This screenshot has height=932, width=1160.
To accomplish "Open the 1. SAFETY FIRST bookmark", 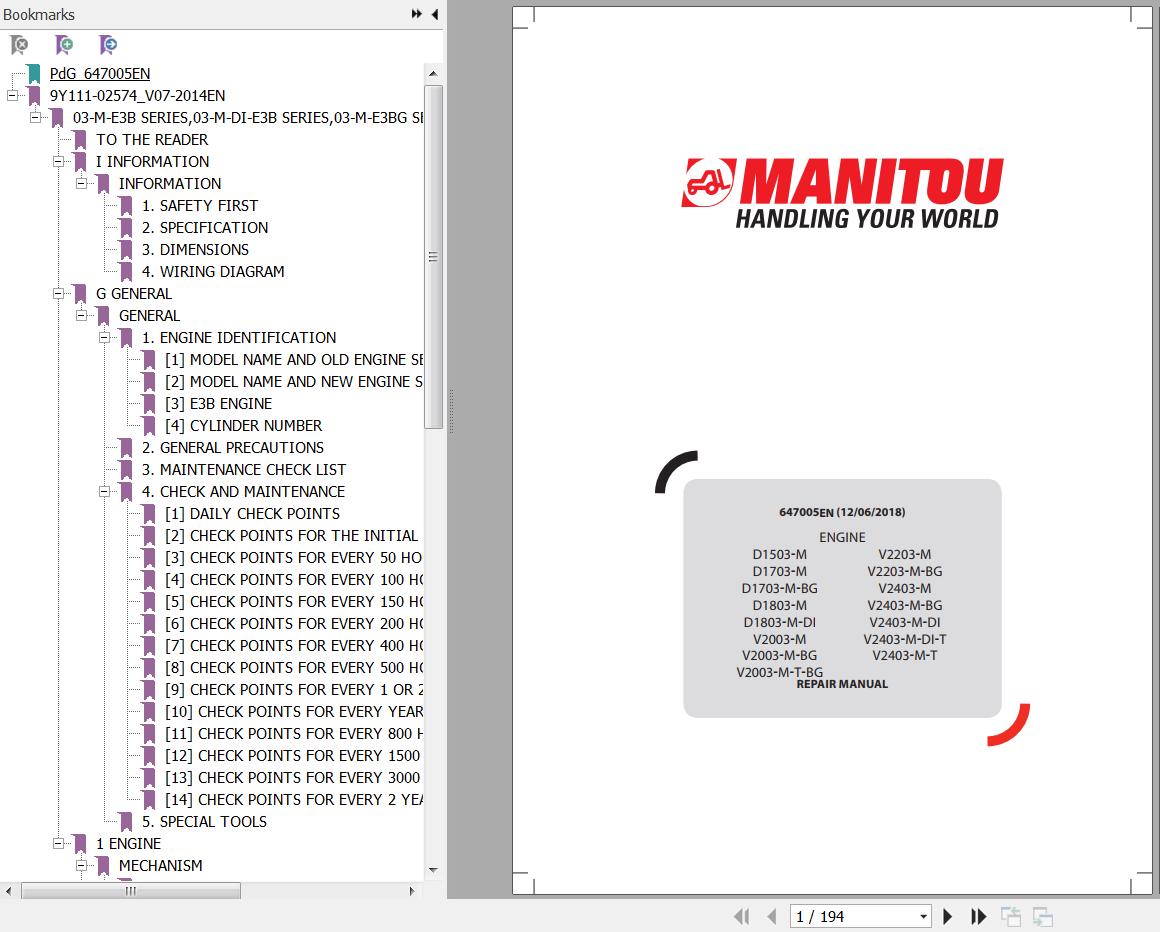I will click(200, 206).
